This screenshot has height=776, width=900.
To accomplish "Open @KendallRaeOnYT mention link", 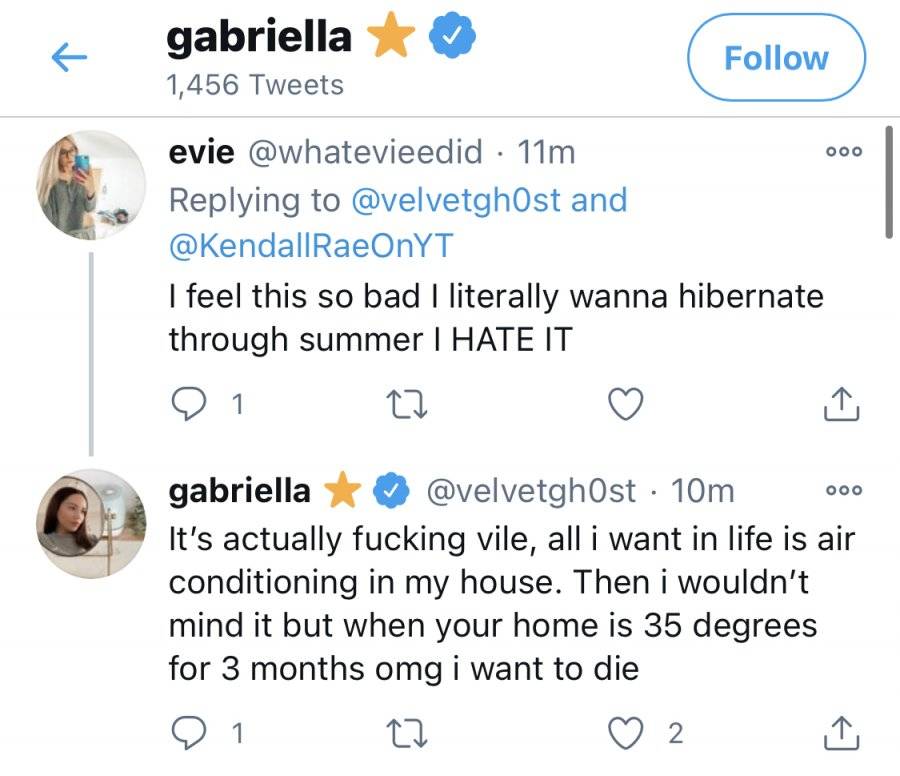I will tap(311, 245).
